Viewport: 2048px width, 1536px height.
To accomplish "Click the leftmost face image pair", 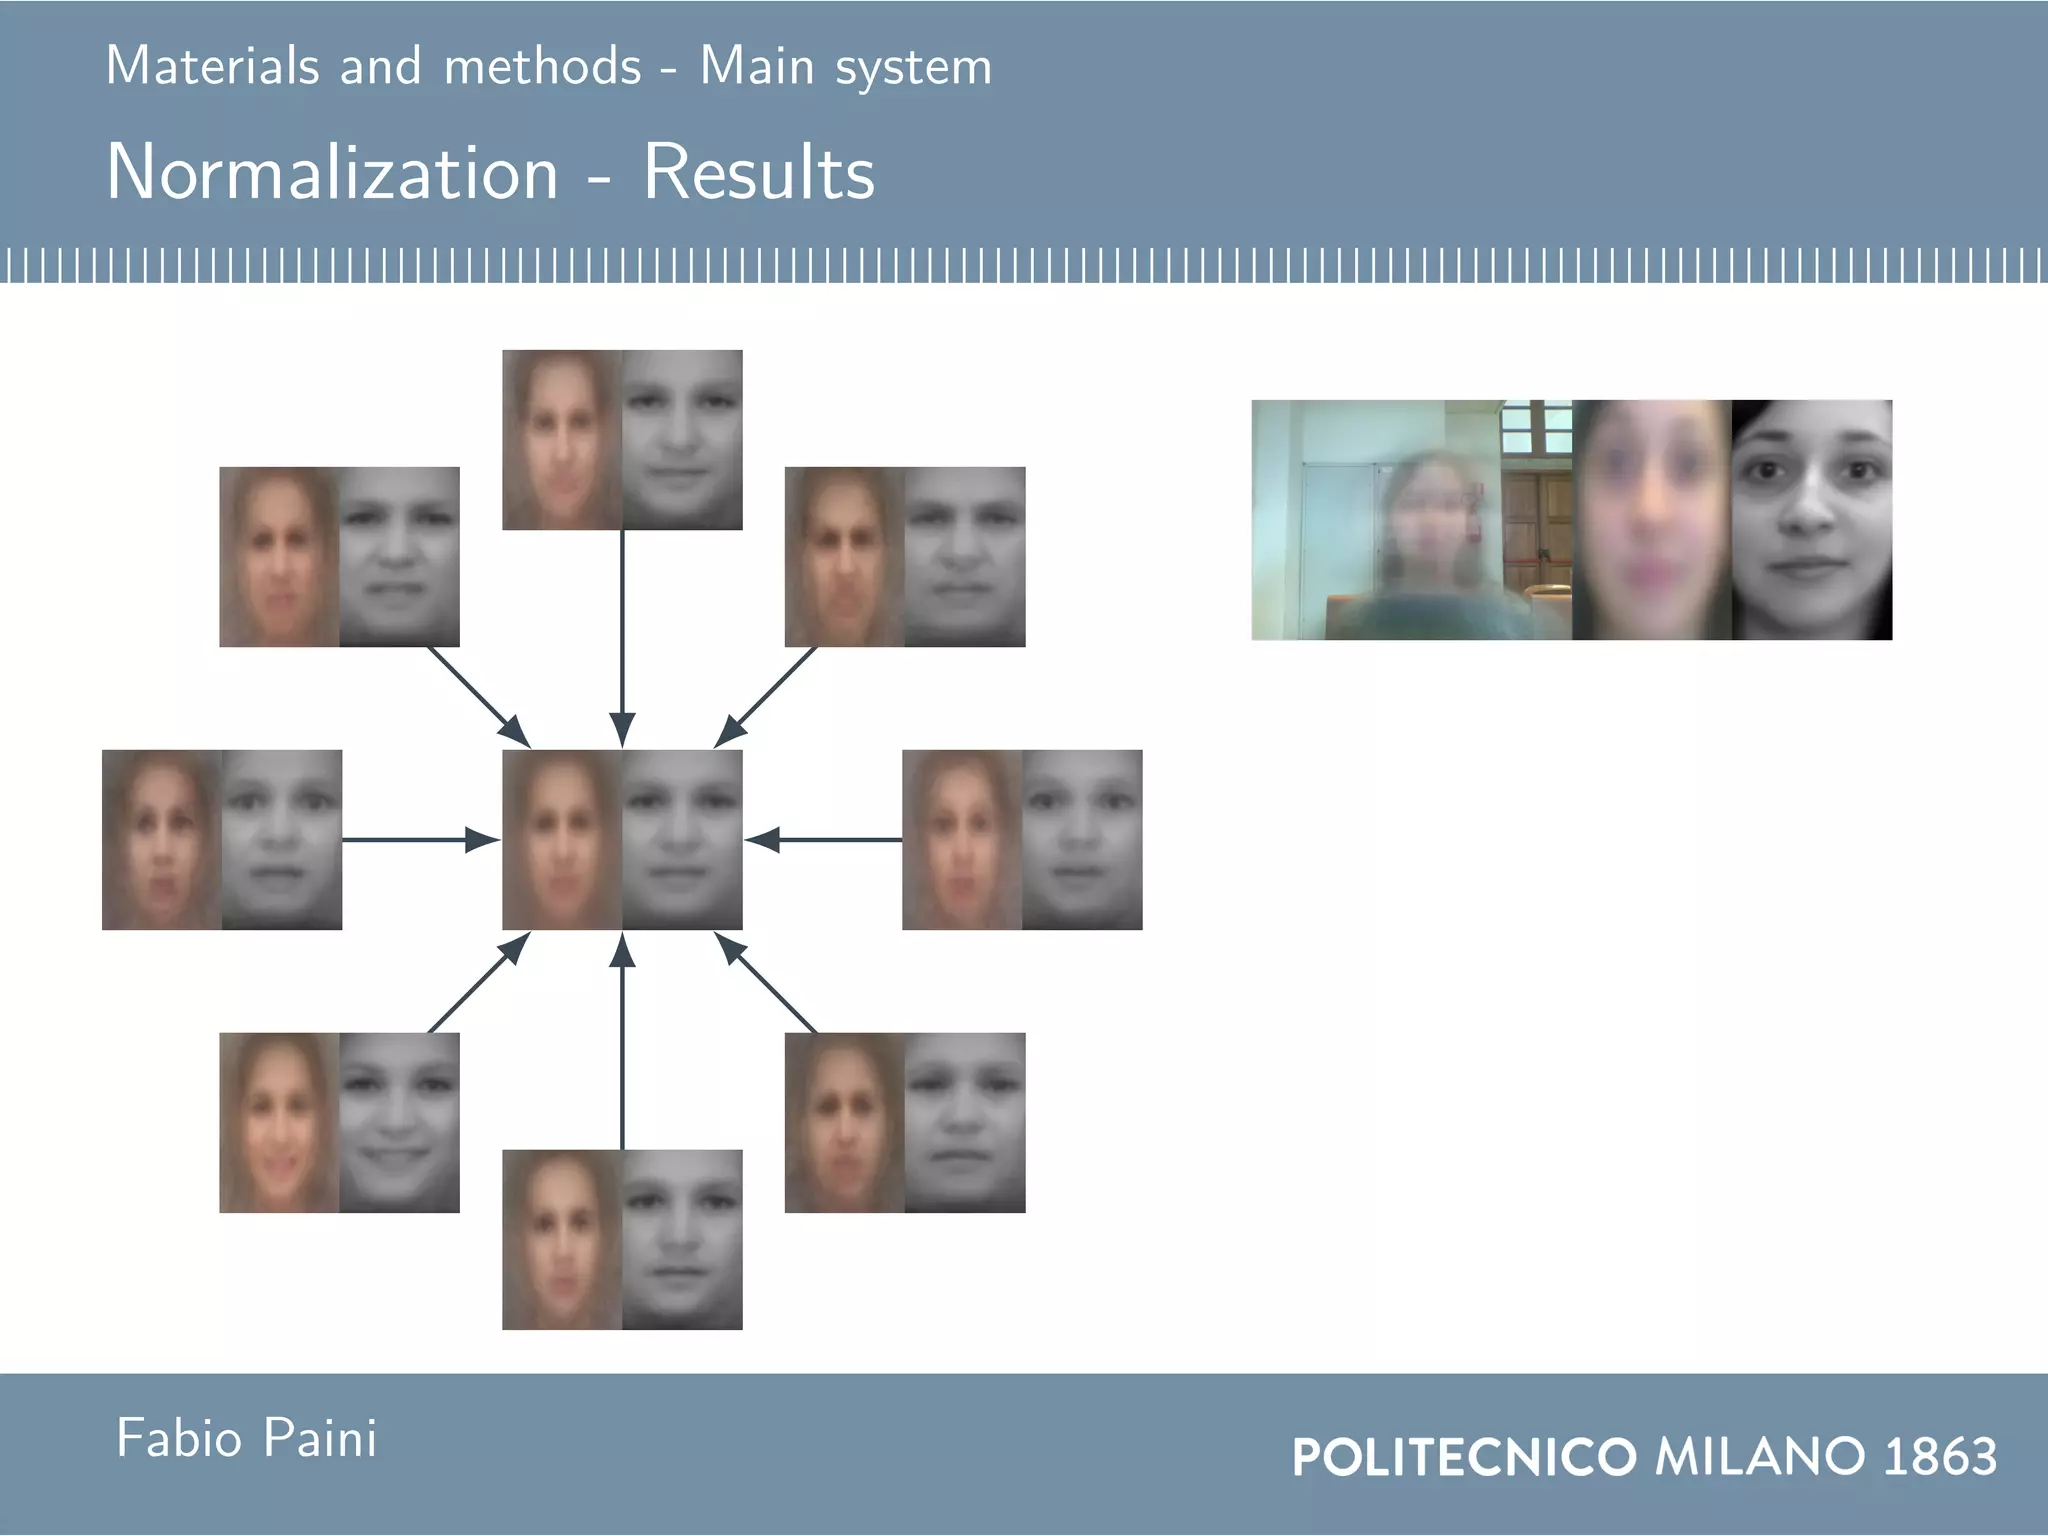I will pyautogui.click(x=222, y=840).
